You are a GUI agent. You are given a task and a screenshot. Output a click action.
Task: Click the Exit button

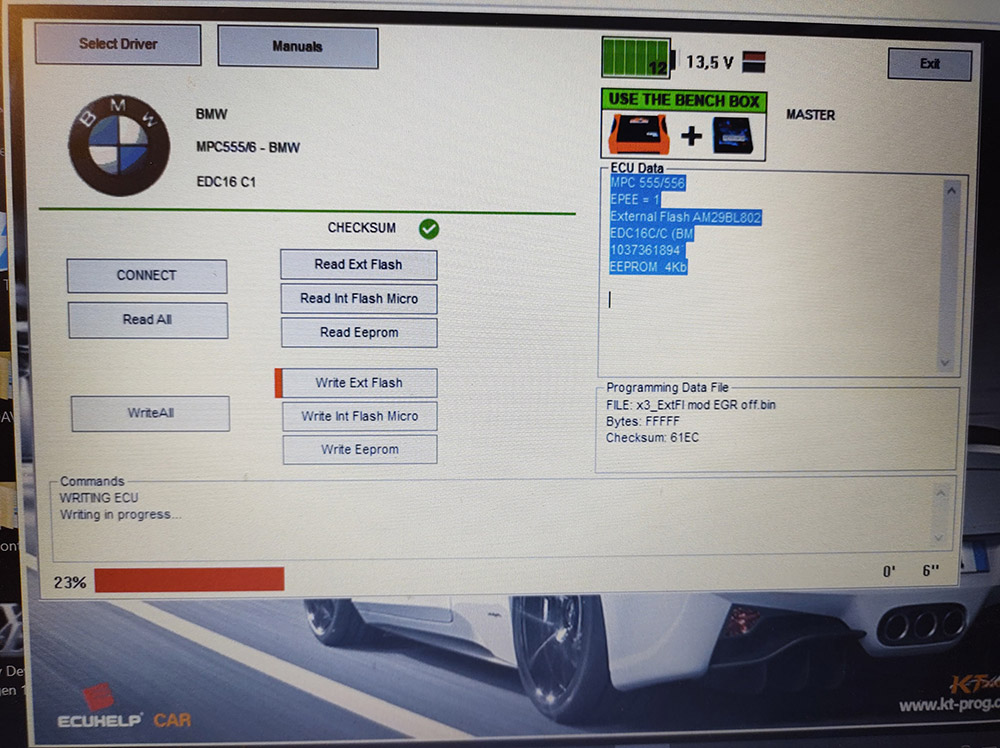tap(929, 64)
